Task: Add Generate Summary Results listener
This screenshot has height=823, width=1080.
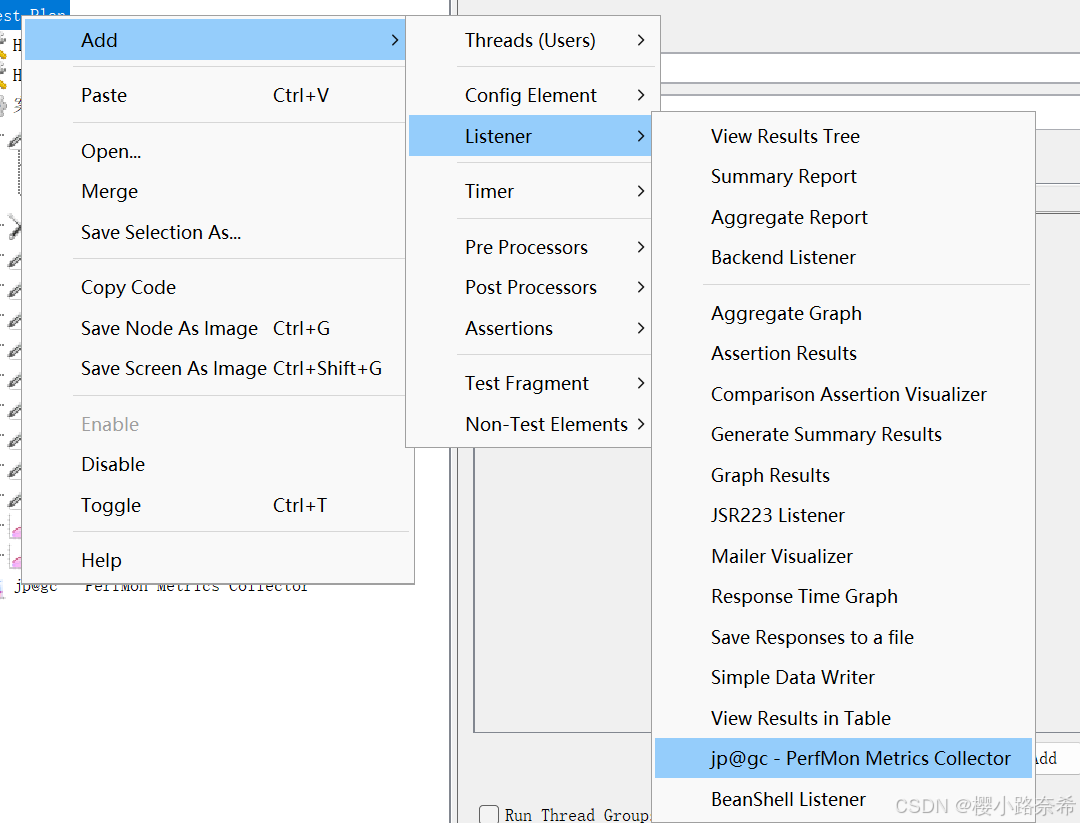Action: 843,434
